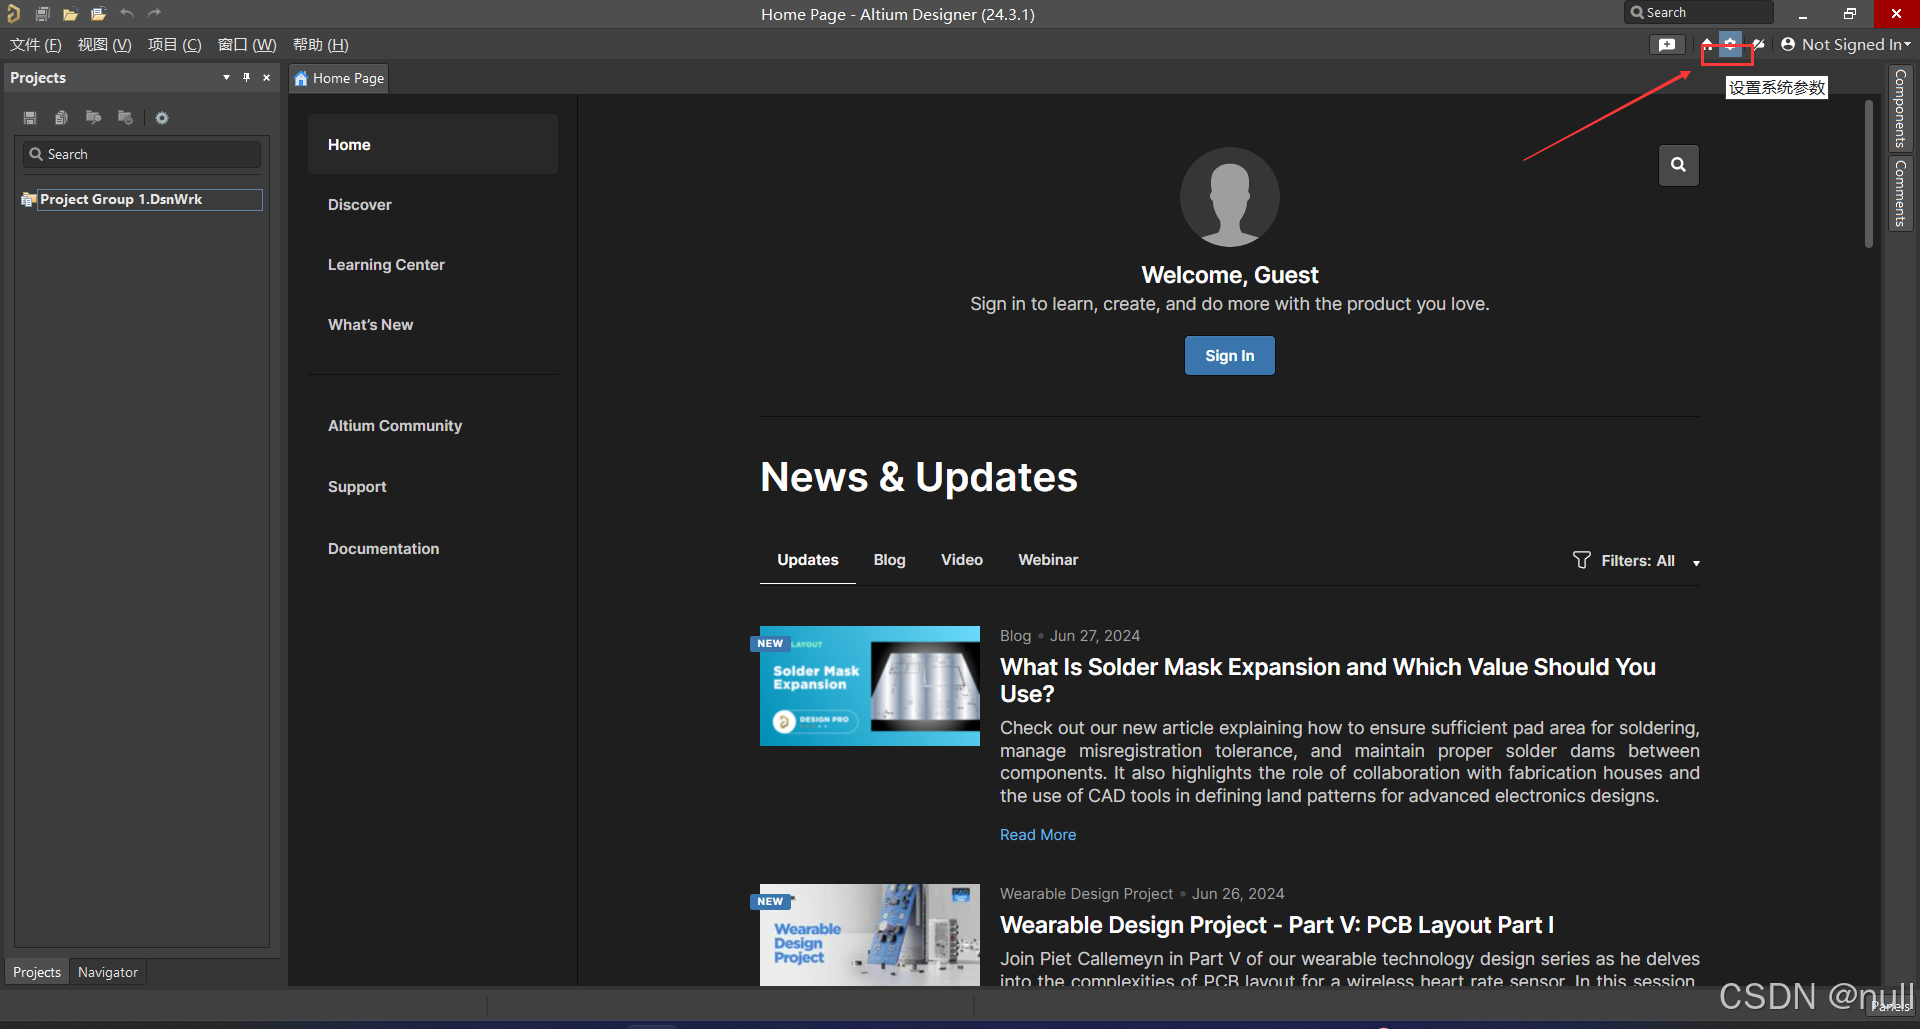The image size is (1920, 1029).
Task: Open the Components side panel tab
Action: (x=1900, y=108)
